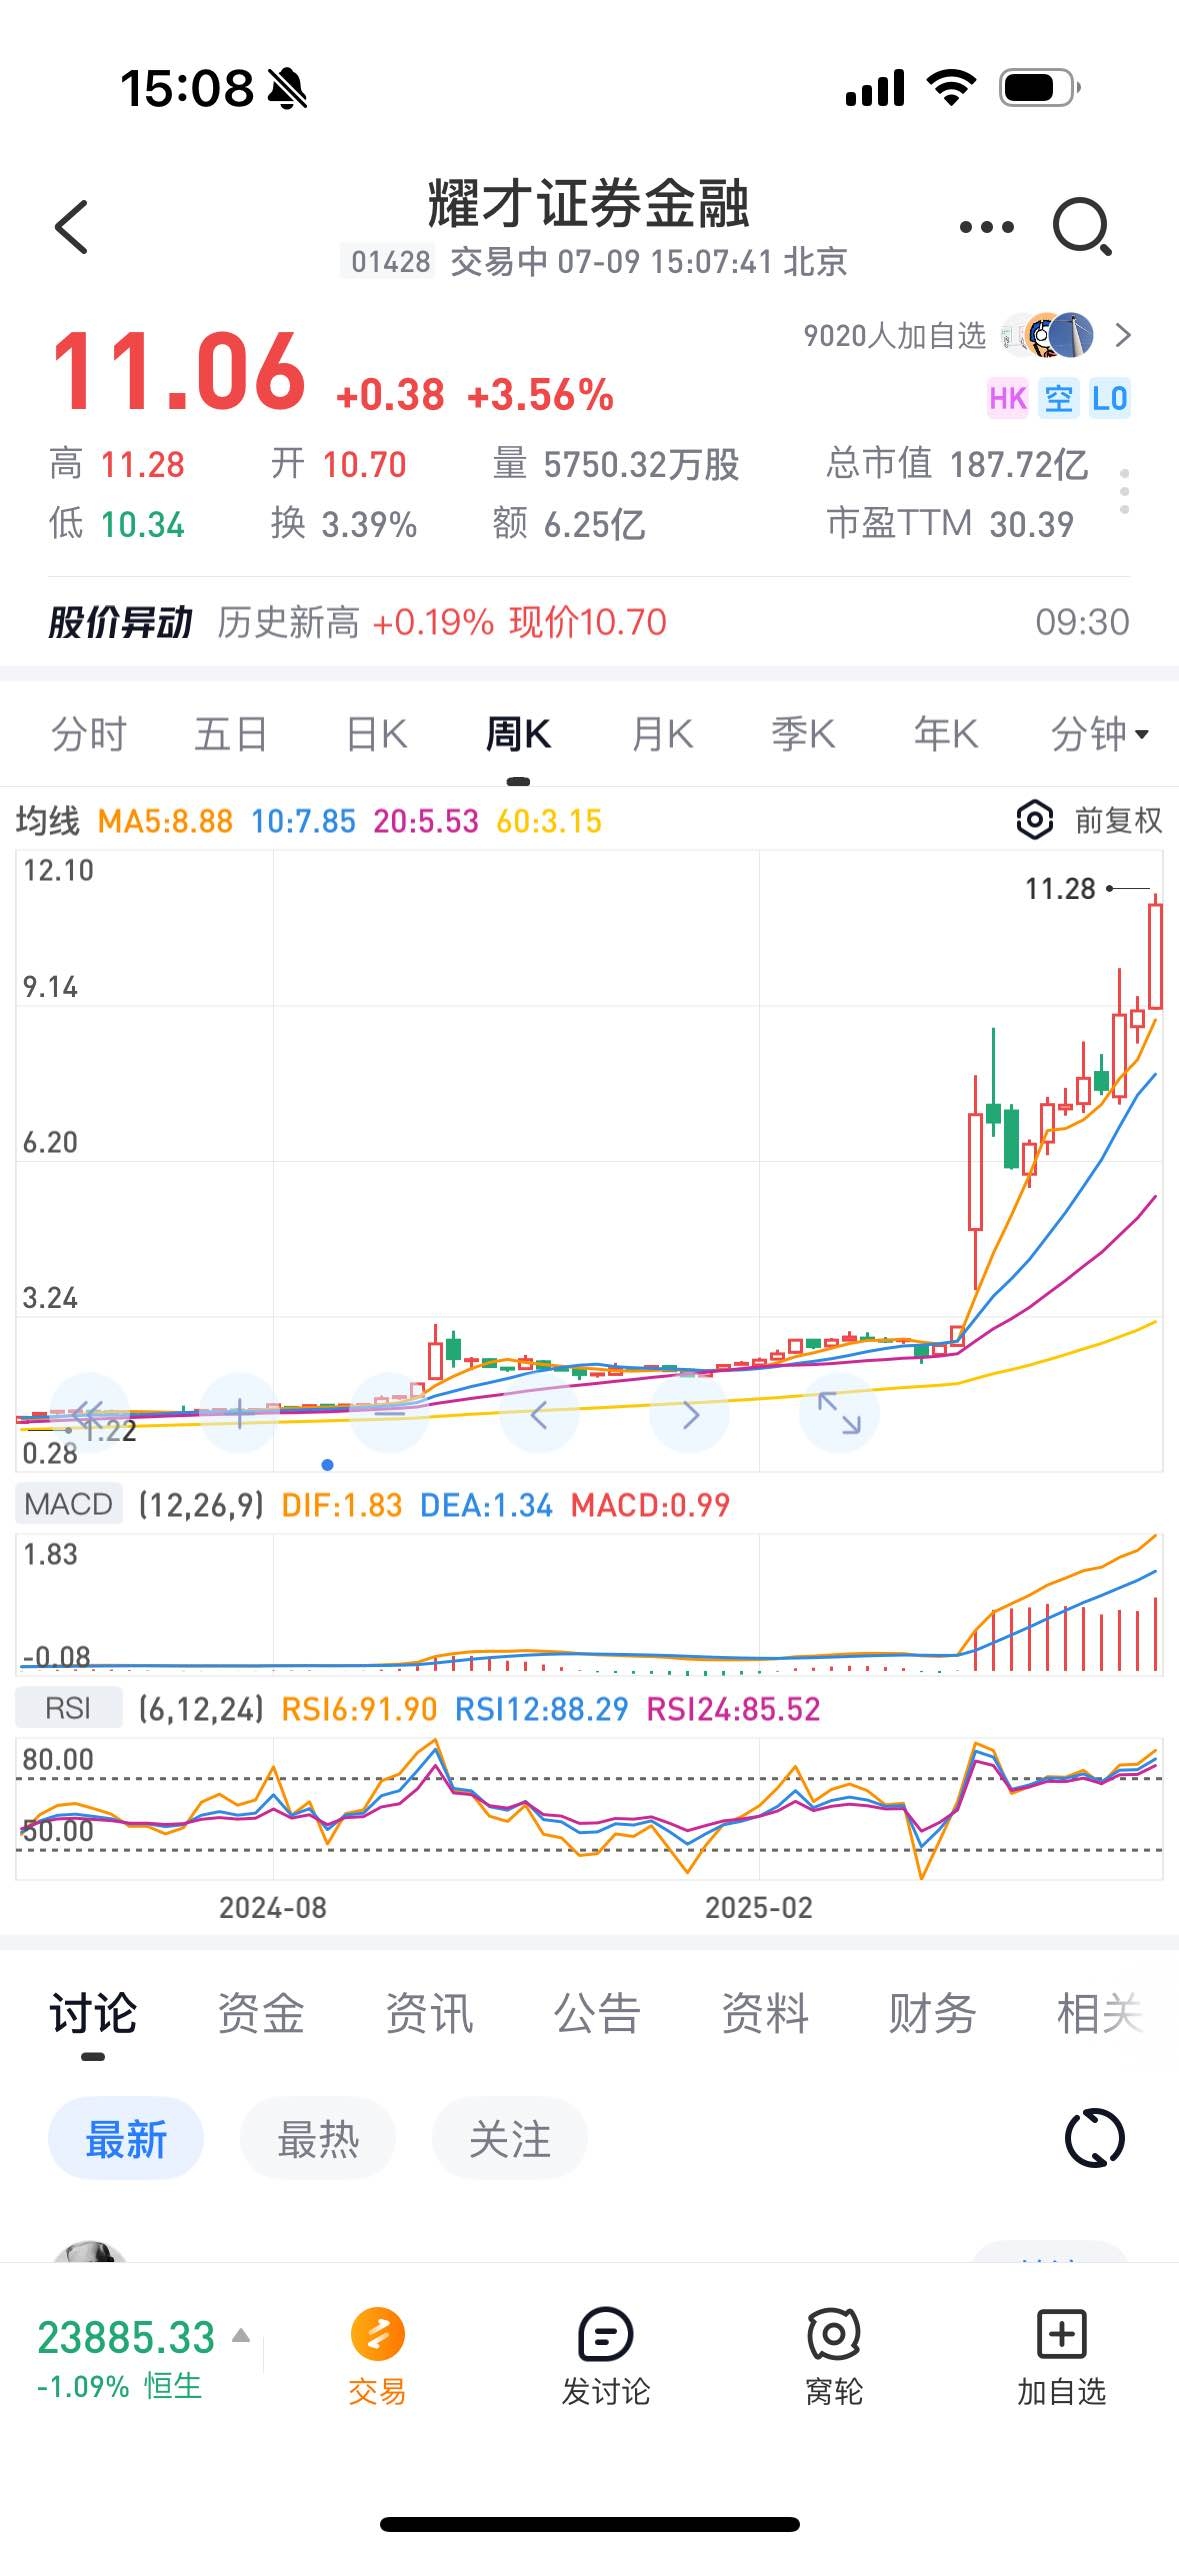Open the 资金 section tab

pyautogui.click(x=261, y=2013)
